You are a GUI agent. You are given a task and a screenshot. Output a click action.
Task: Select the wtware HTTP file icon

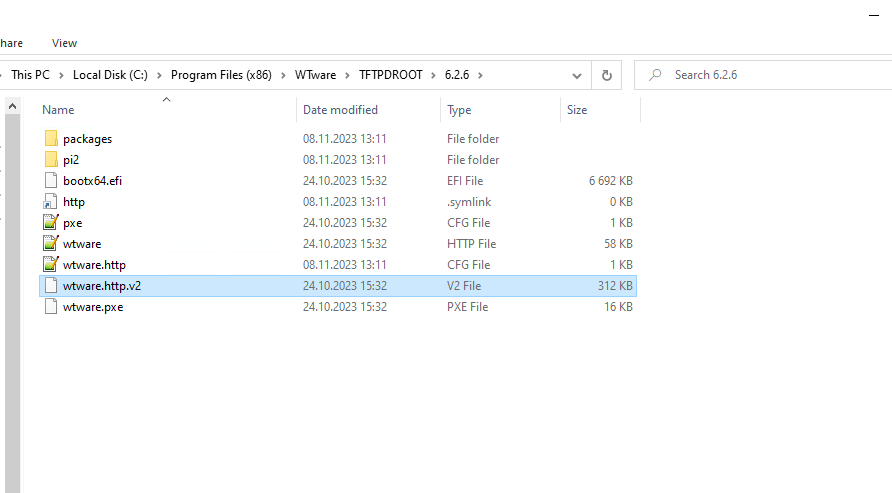coord(51,244)
